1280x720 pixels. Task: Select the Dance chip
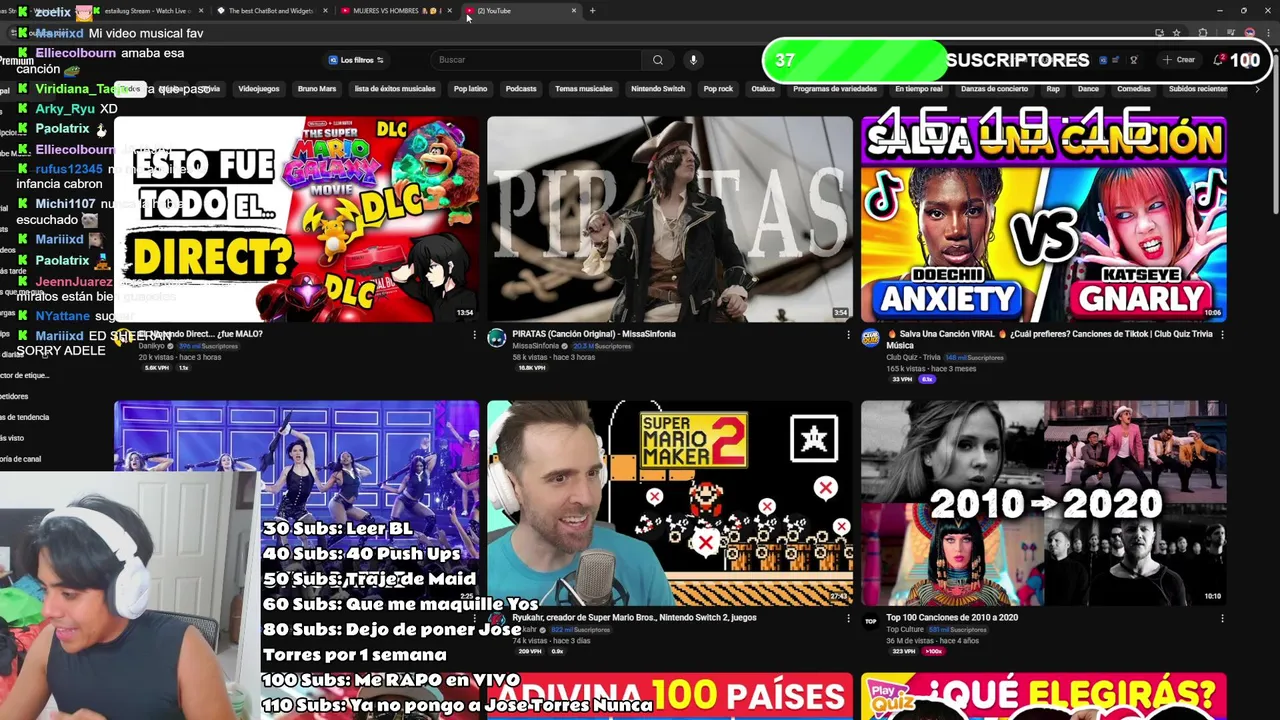(x=1088, y=89)
